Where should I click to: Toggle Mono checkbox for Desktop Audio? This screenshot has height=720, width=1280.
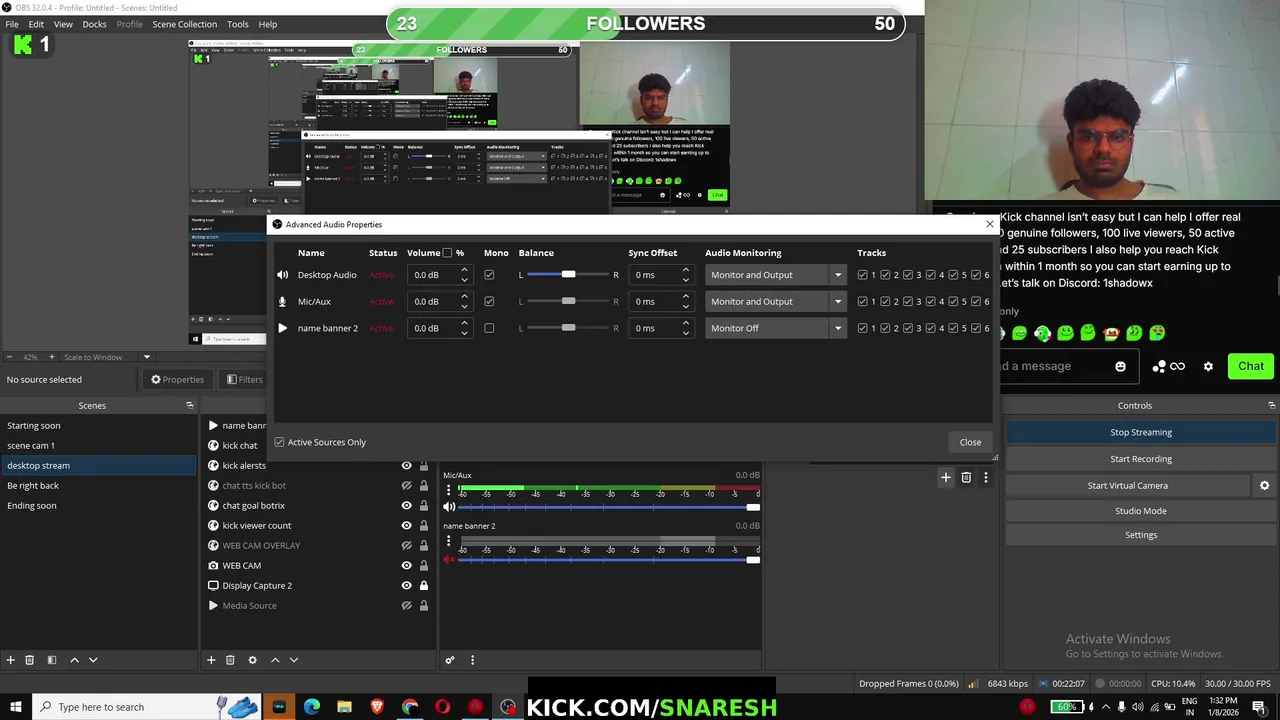(489, 275)
